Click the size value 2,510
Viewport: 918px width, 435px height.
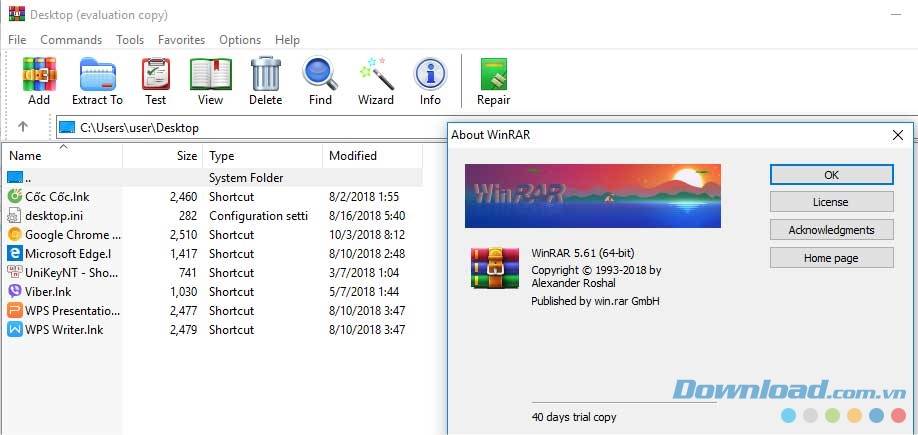click(x=183, y=235)
